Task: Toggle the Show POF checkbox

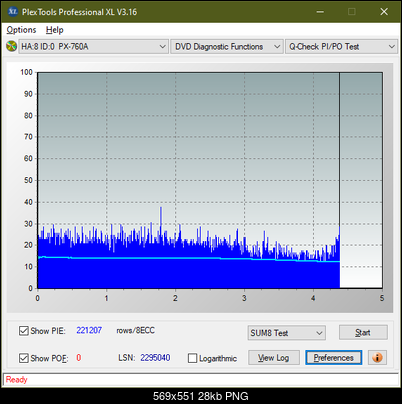Action: (x=24, y=358)
